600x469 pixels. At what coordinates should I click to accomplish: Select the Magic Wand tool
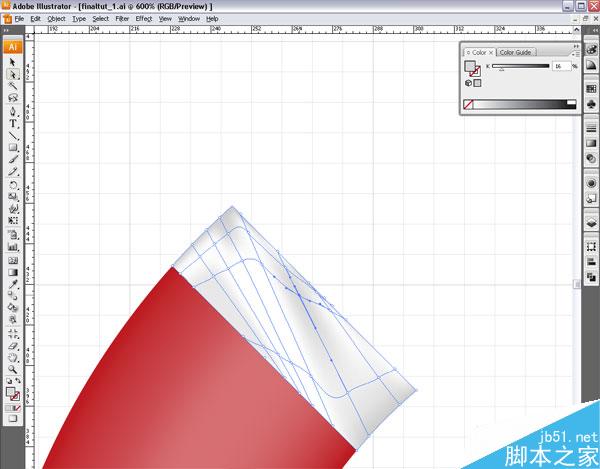point(13,86)
